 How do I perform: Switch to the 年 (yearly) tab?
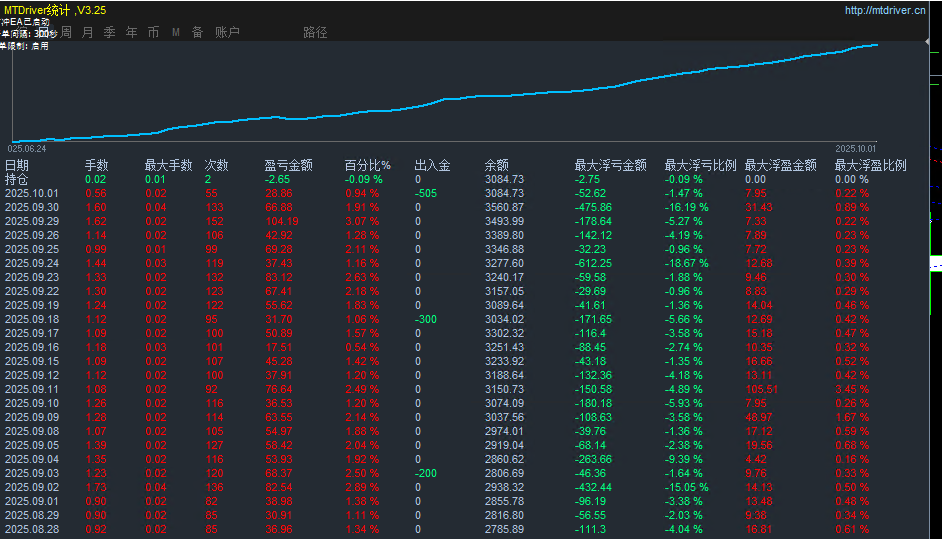tap(132, 32)
